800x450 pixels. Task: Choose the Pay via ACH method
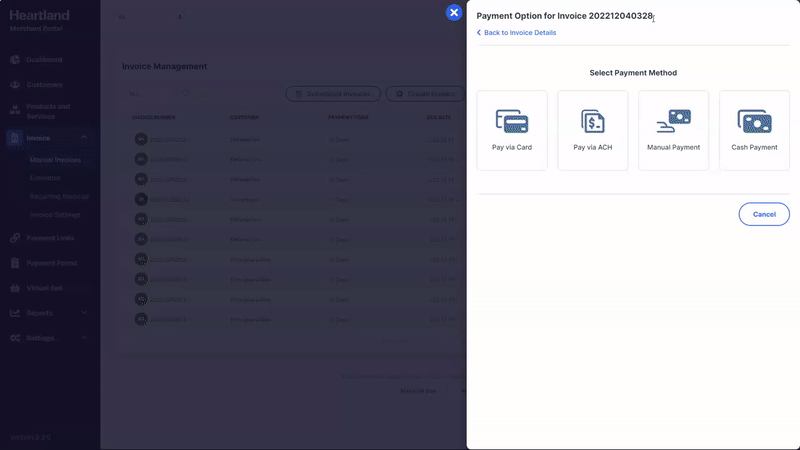click(x=592, y=130)
